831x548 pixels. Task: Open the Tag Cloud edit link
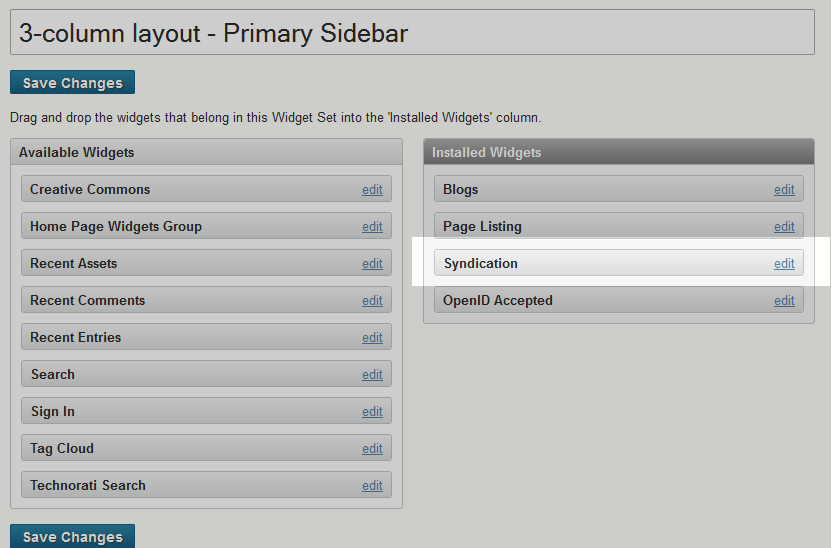[x=372, y=449]
